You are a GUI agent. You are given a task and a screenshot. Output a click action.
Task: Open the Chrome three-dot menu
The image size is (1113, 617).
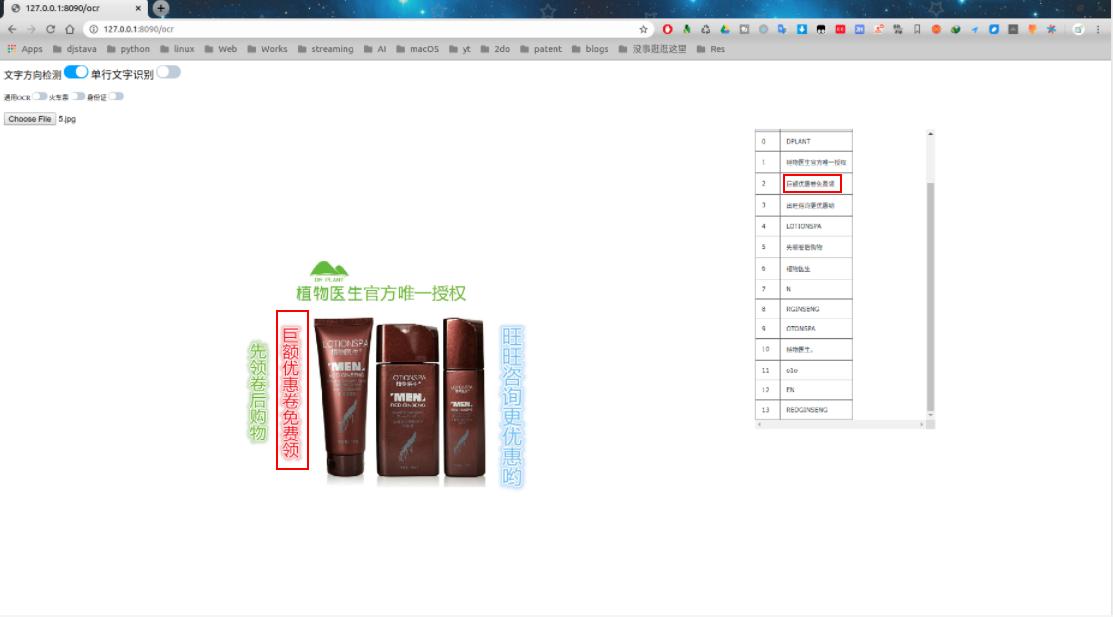coord(1098,29)
